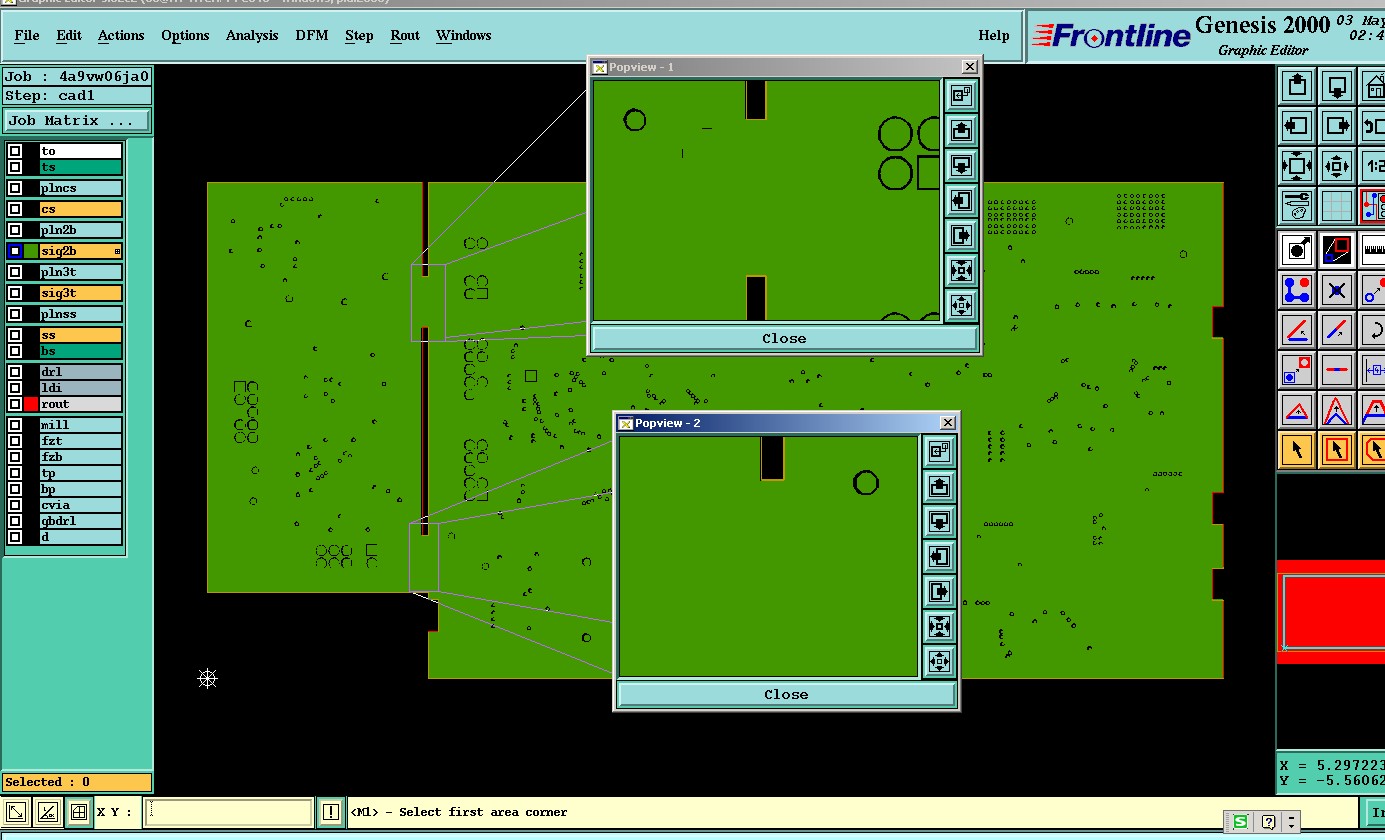Click the crosshair grid icon beside X Y label

(x=78, y=812)
